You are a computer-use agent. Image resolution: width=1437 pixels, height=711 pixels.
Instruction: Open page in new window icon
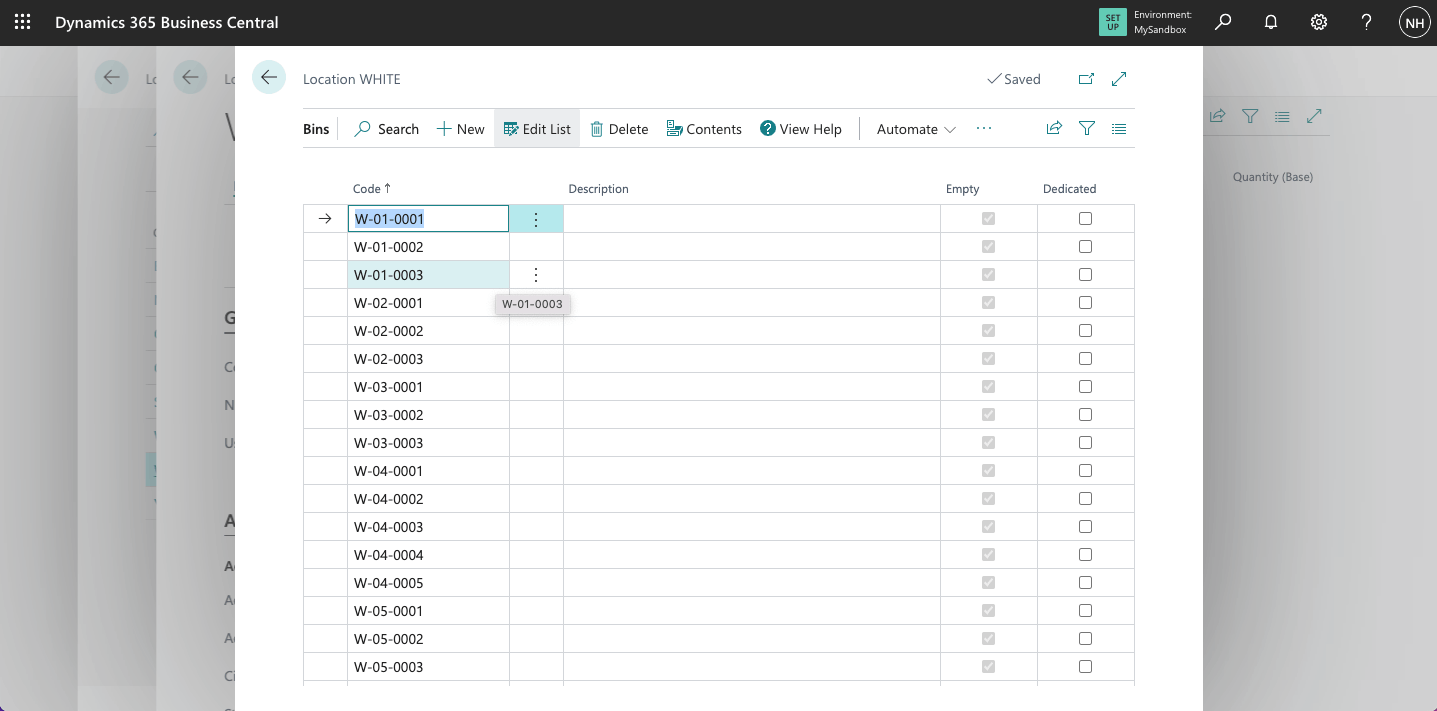click(x=1086, y=79)
